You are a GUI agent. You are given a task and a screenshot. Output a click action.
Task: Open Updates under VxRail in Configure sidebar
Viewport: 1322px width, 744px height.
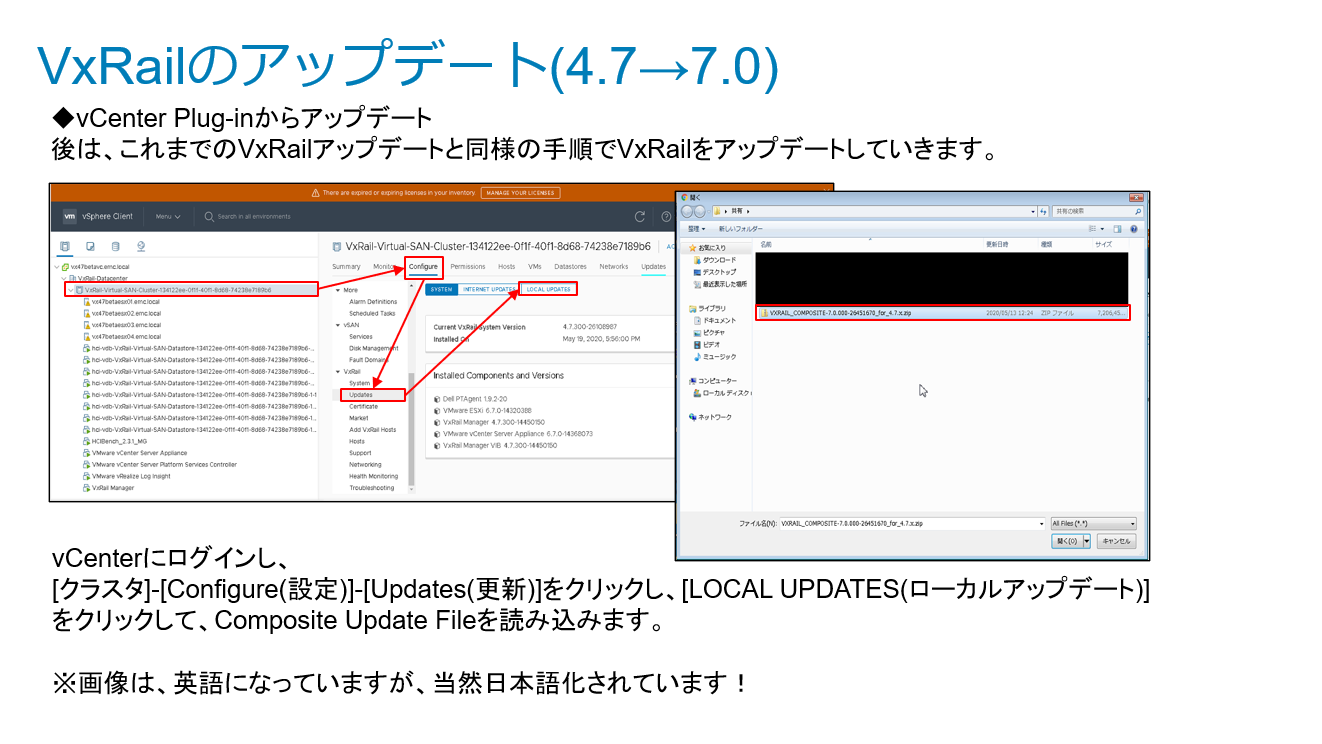coord(361,395)
